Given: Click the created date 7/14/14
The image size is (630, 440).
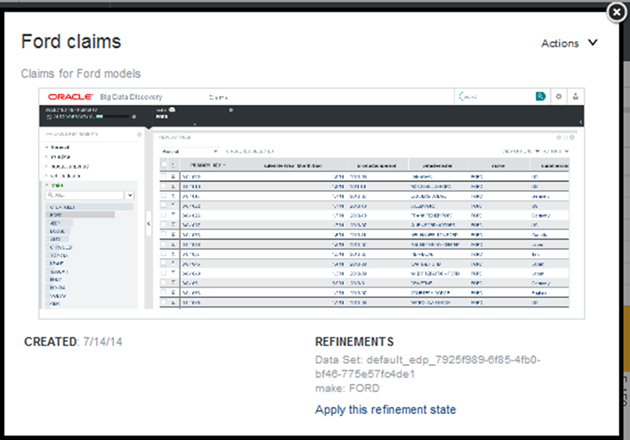Looking at the screenshot, I should coord(102,342).
